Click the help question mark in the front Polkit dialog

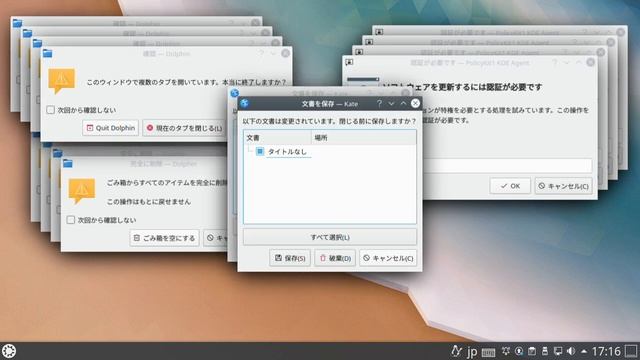(x=554, y=62)
